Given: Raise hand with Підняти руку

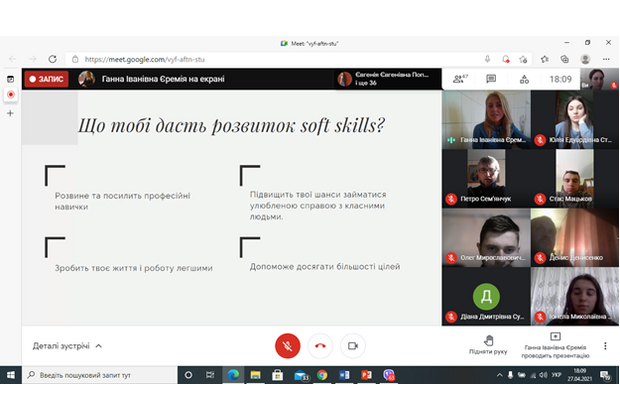Looking at the screenshot, I should point(488,345).
